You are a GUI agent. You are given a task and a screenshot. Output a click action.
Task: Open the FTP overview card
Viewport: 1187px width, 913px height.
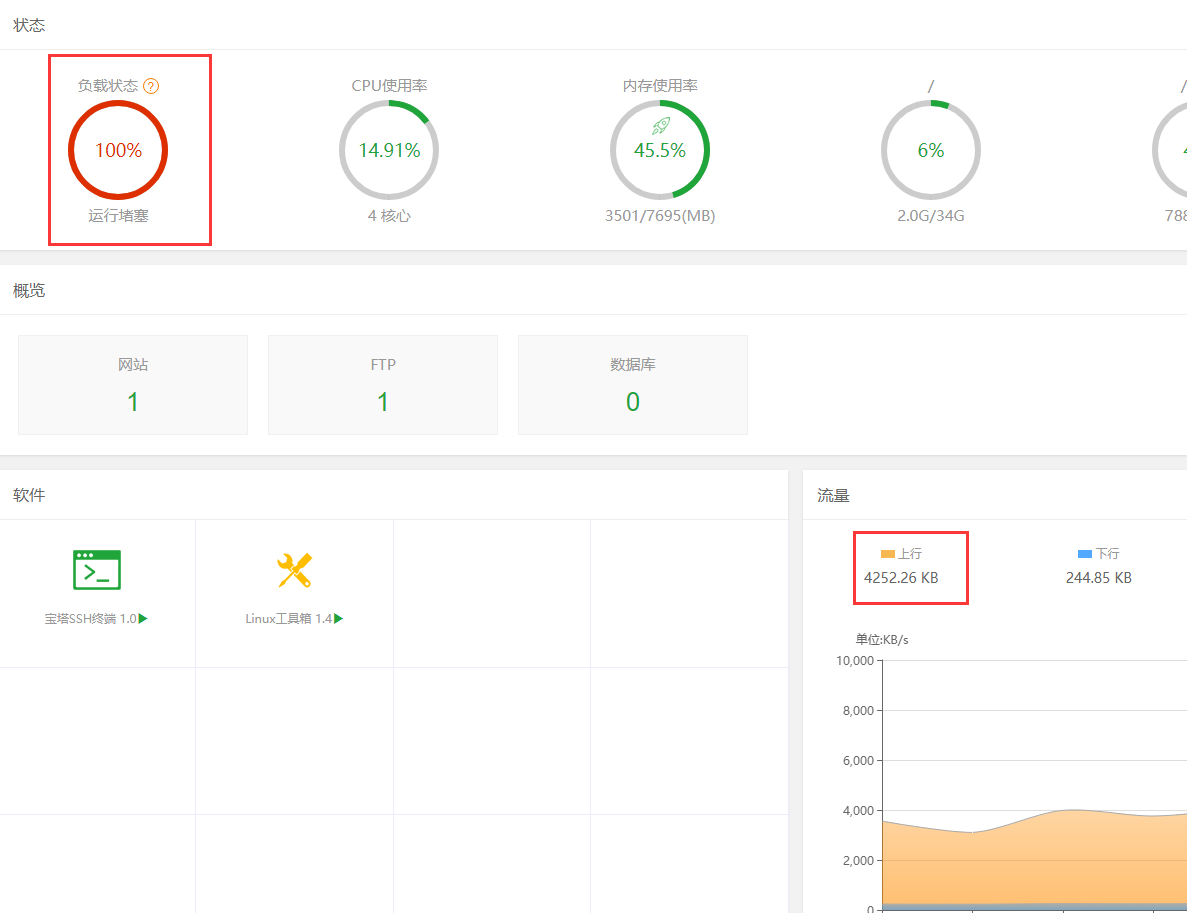pyautogui.click(x=383, y=385)
